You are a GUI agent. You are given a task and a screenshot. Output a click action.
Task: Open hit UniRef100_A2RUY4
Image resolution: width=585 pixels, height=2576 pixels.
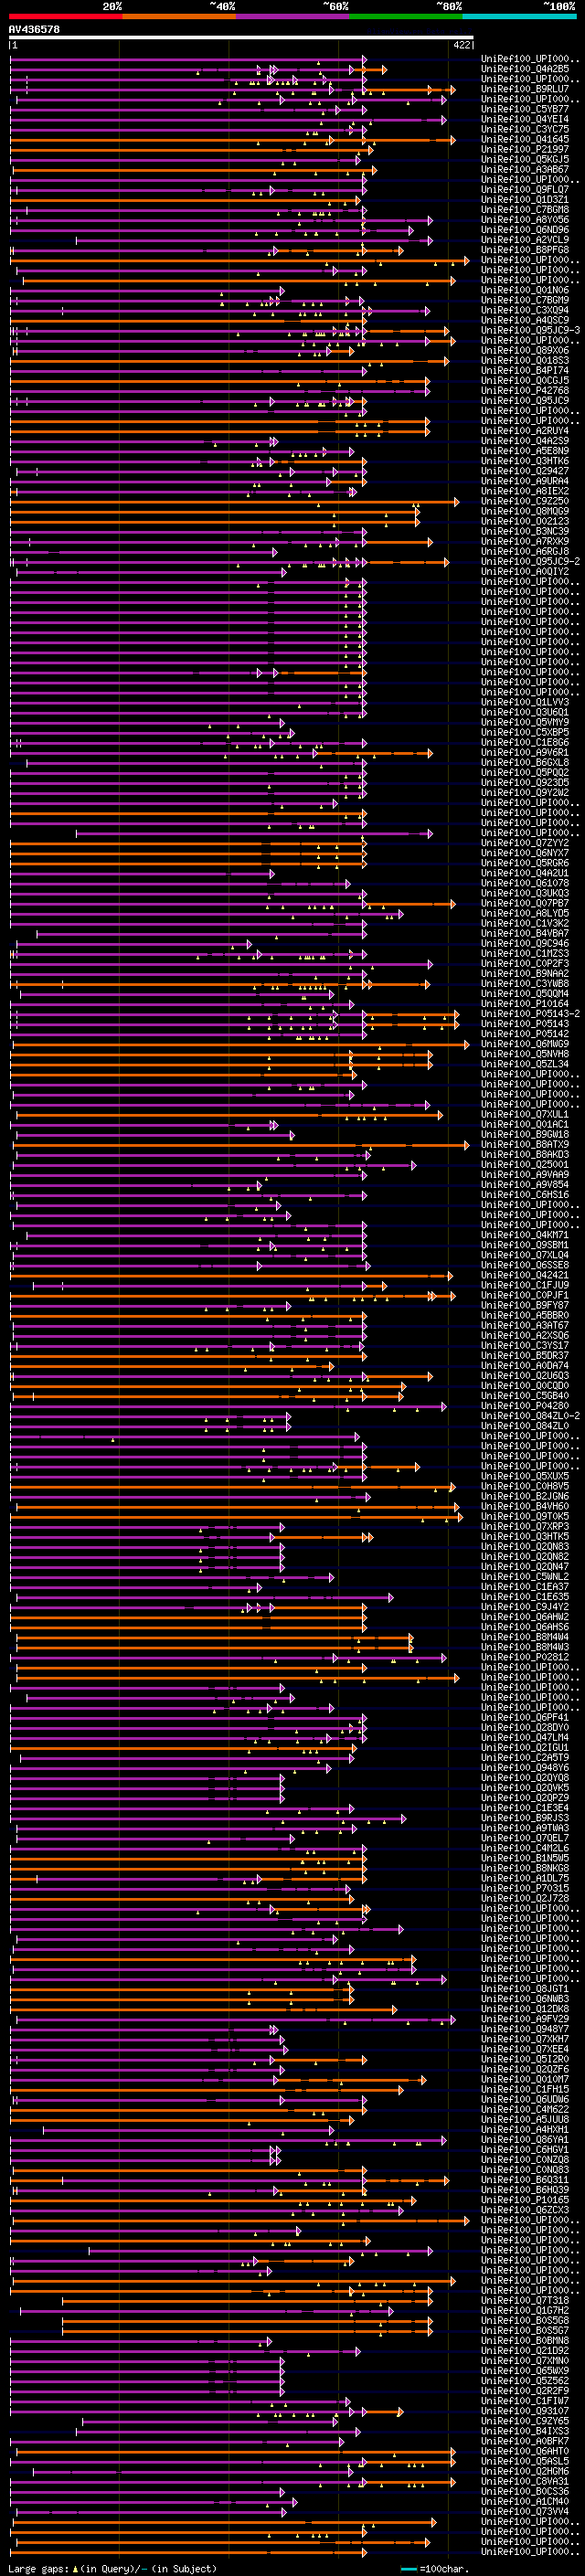point(524,431)
